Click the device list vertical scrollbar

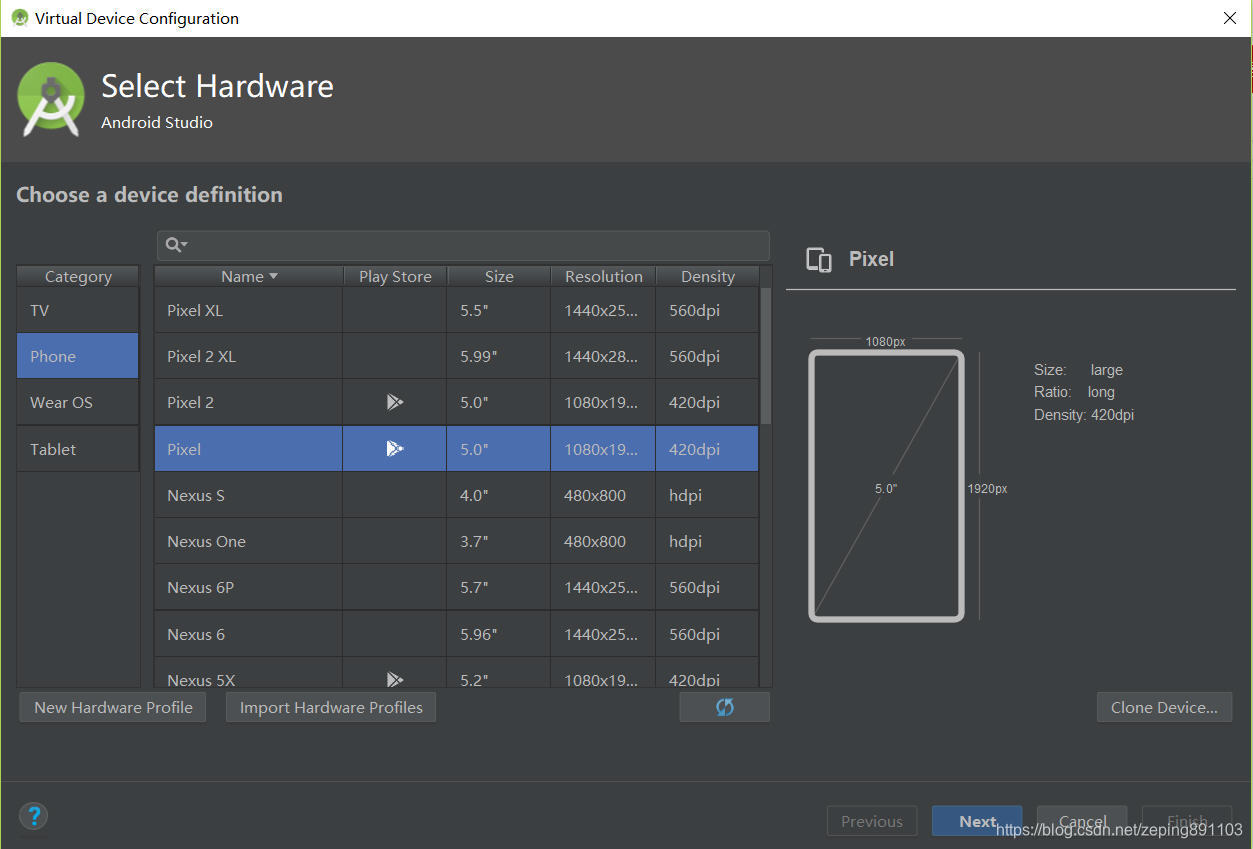766,355
